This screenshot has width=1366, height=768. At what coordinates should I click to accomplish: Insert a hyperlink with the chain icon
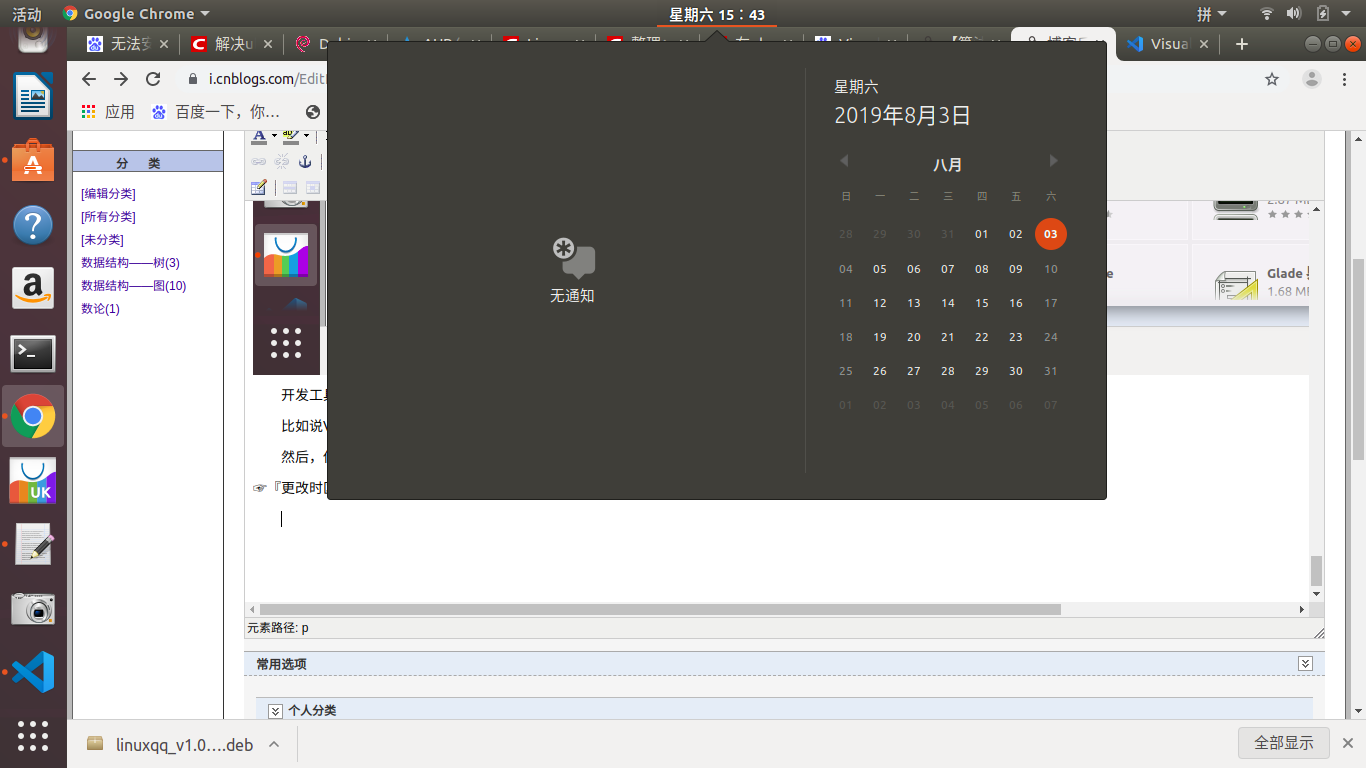click(258, 161)
